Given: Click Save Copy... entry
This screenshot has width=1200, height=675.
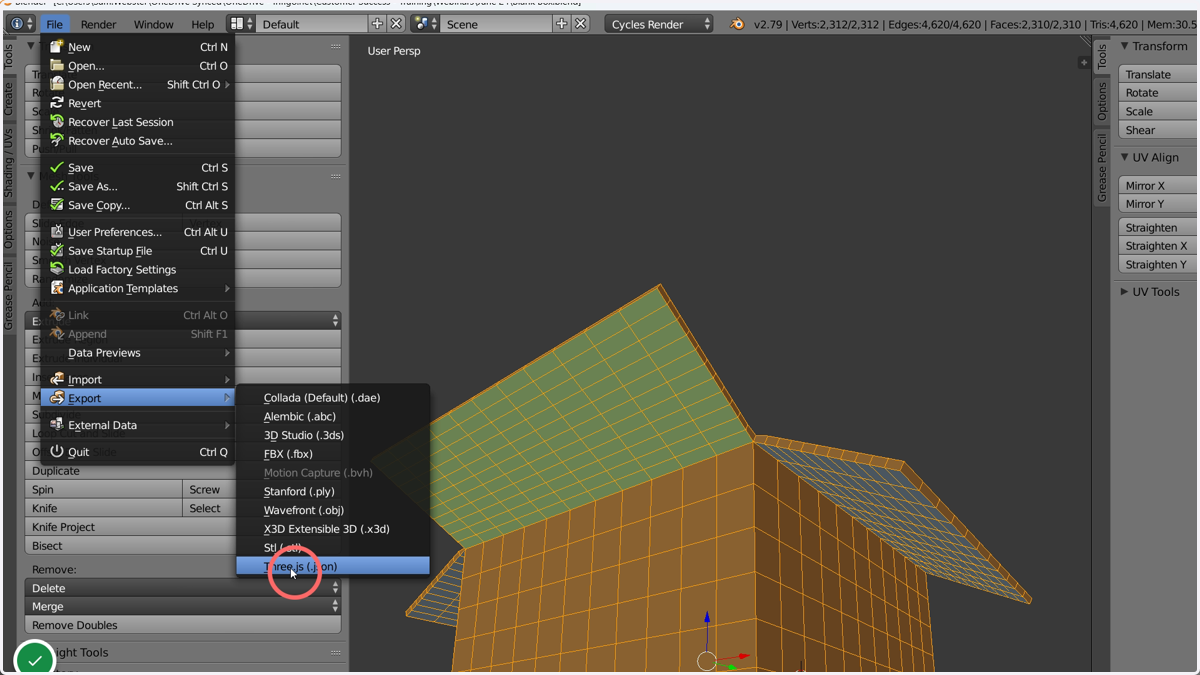Looking at the screenshot, I should (x=137, y=205).
